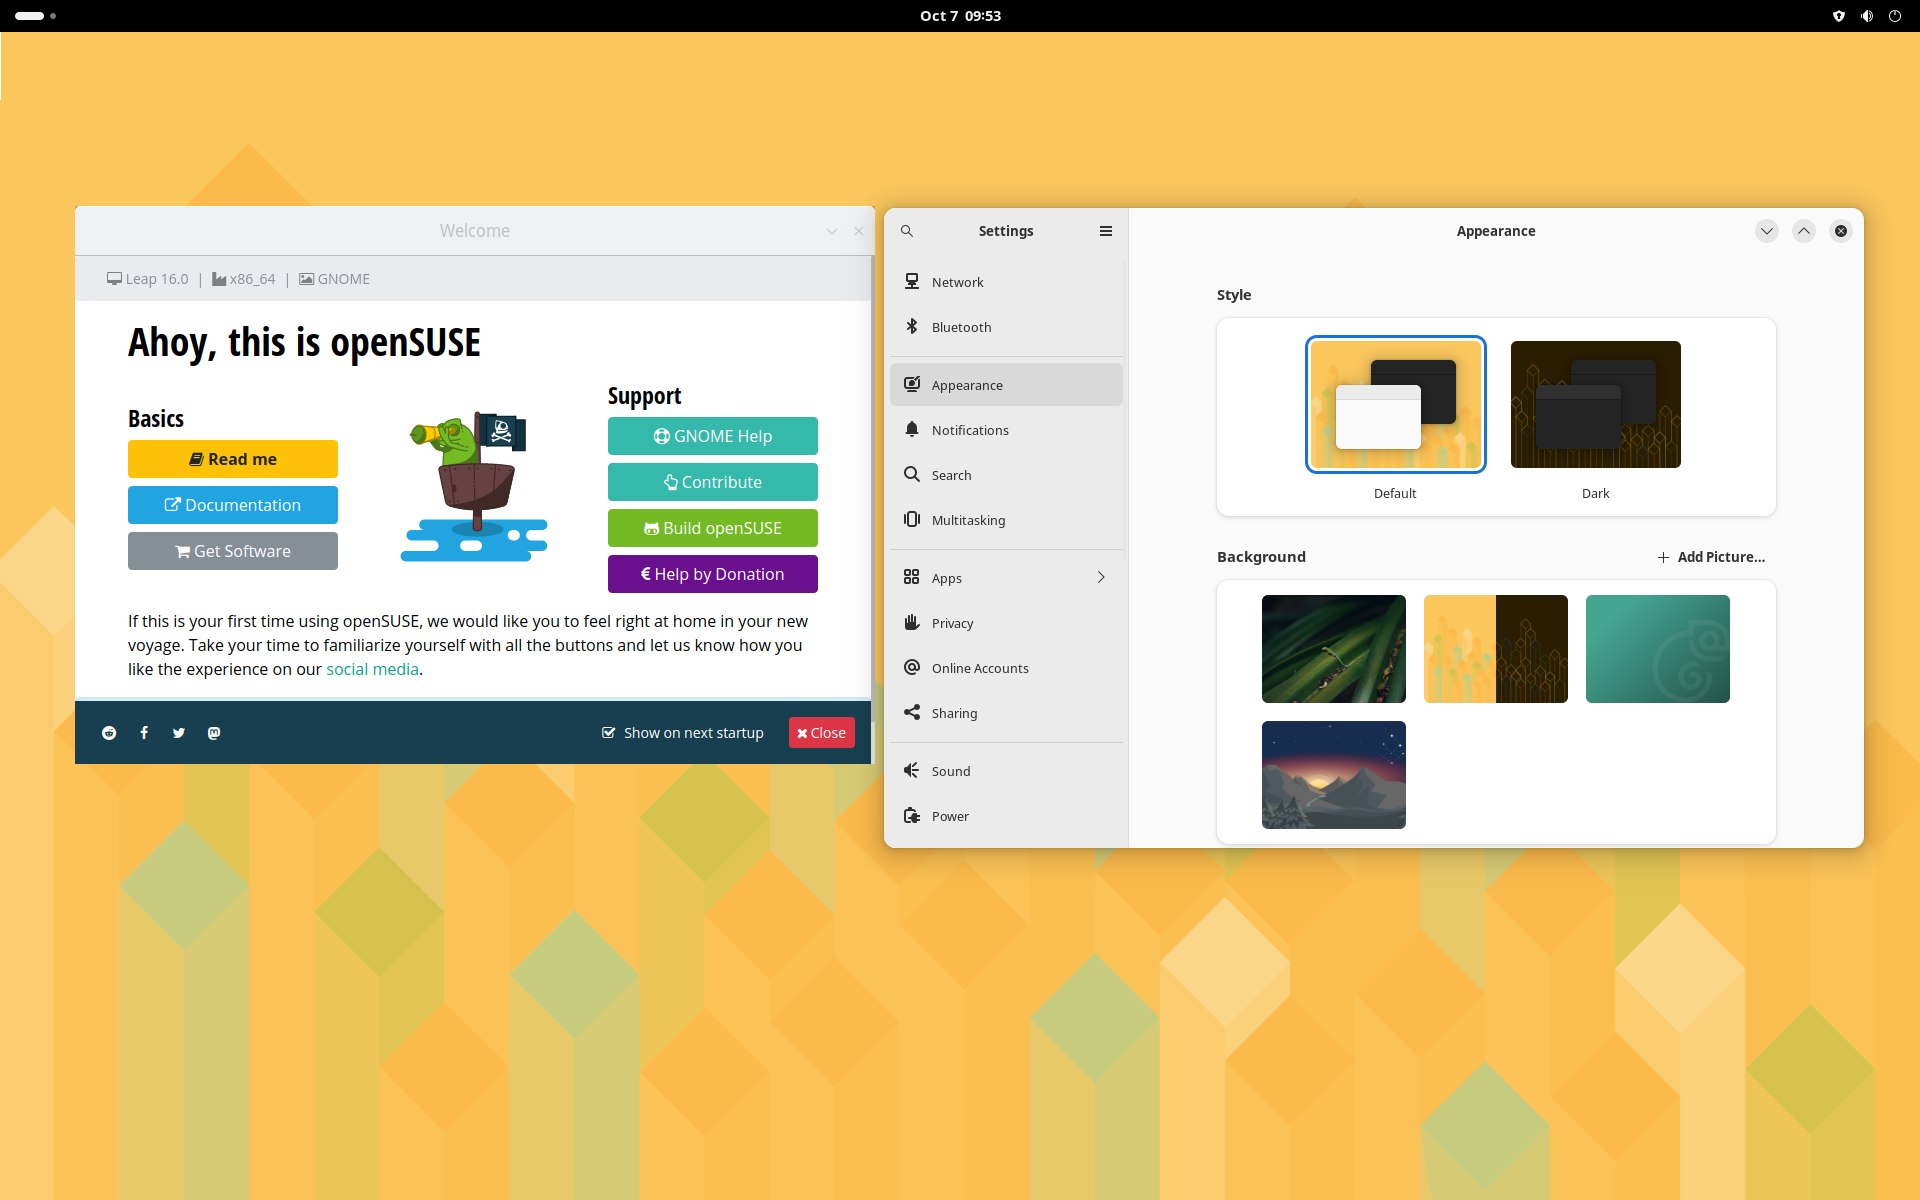Click Get Software menu item
Image resolution: width=1920 pixels, height=1200 pixels.
[x=232, y=550]
